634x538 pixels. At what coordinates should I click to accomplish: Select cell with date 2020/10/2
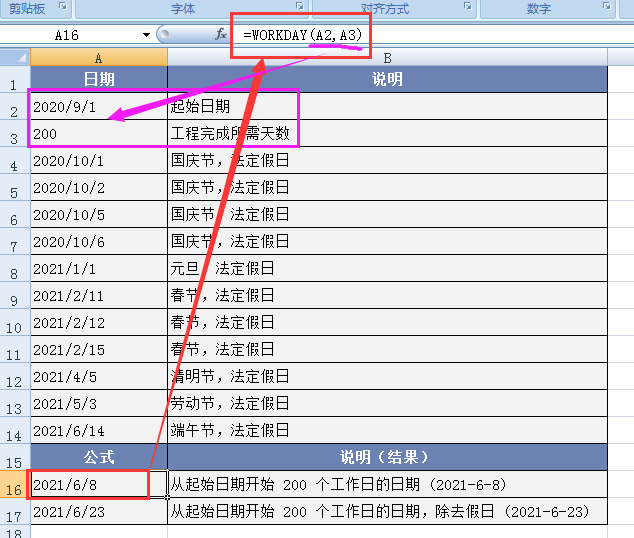click(x=99, y=188)
